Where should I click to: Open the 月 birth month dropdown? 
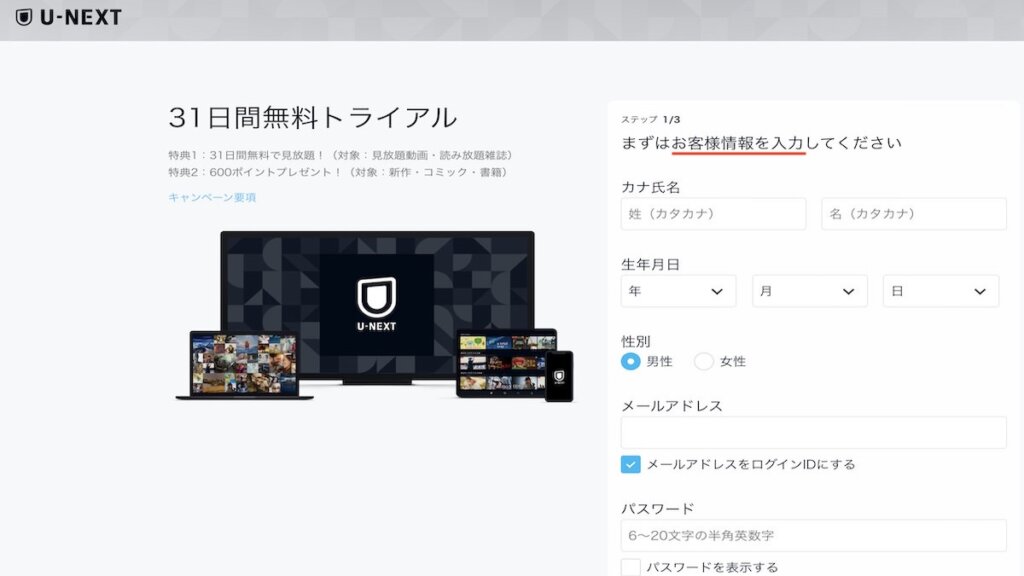(809, 291)
